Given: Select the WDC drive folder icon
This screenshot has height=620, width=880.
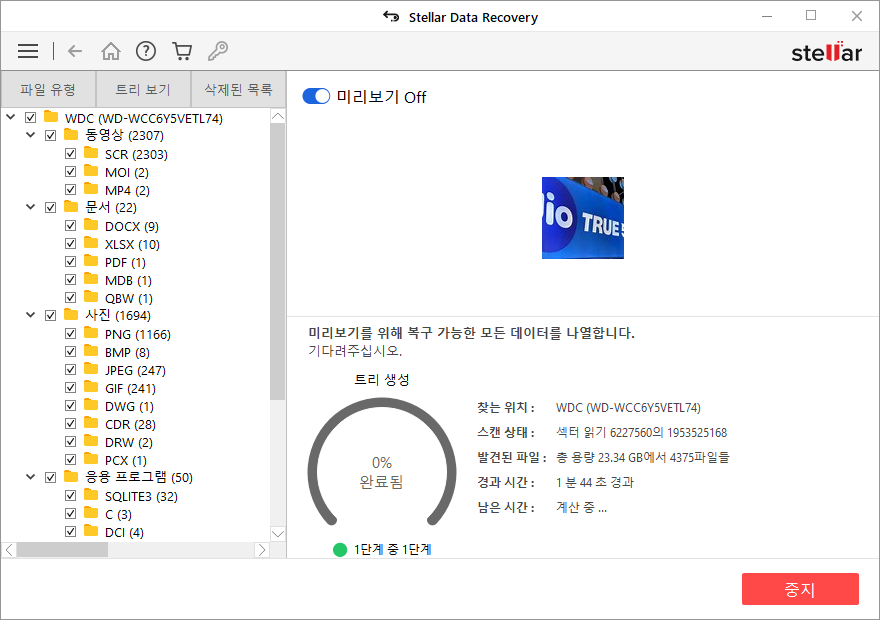Looking at the screenshot, I should coord(51,117).
